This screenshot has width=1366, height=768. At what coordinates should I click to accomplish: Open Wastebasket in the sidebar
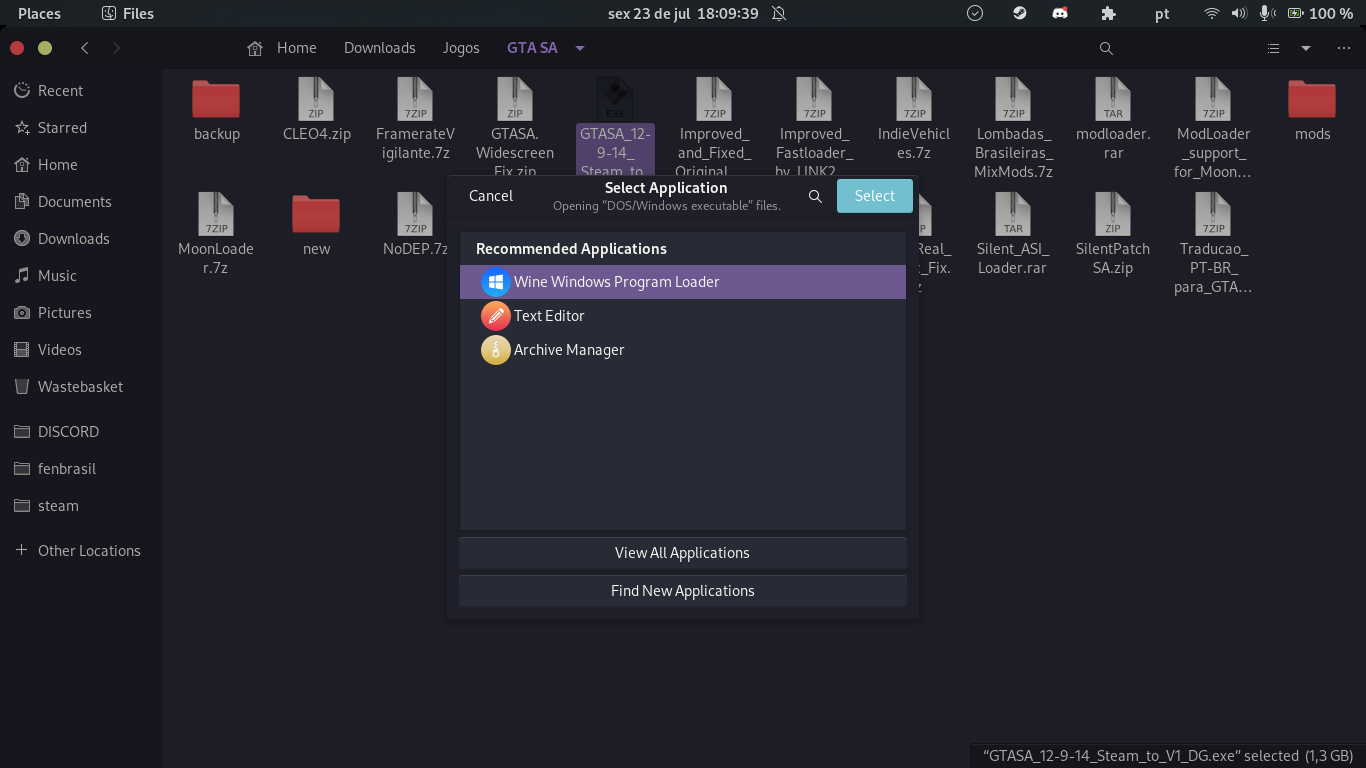point(81,387)
